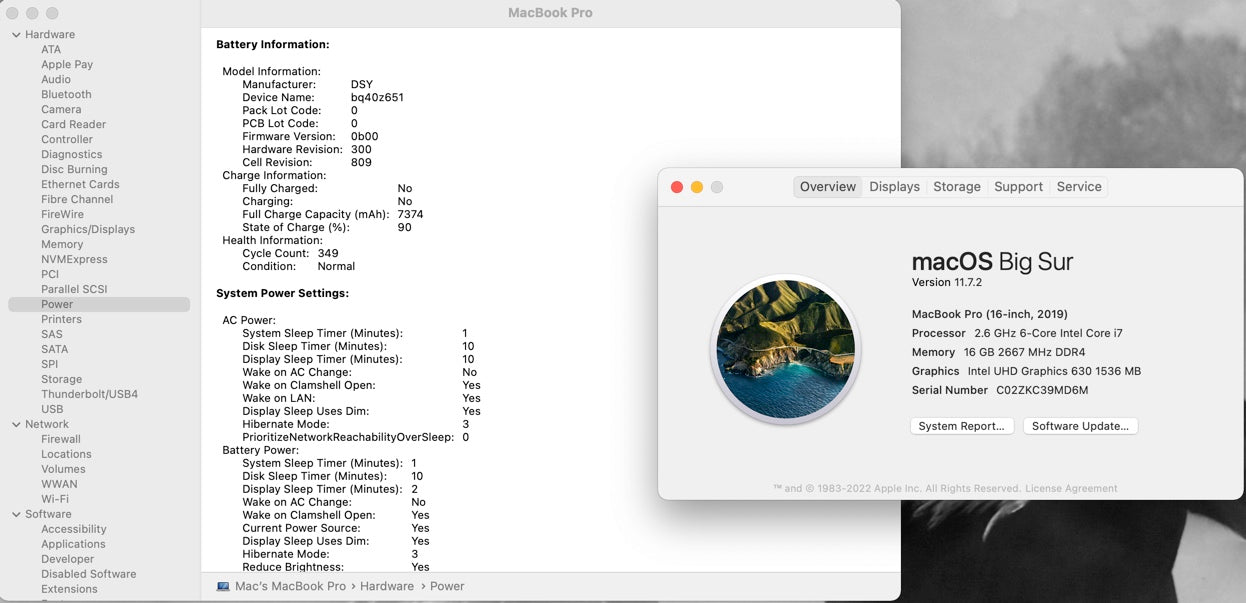
Task: Select Bluetooth in the sidebar
Action: tap(66, 95)
